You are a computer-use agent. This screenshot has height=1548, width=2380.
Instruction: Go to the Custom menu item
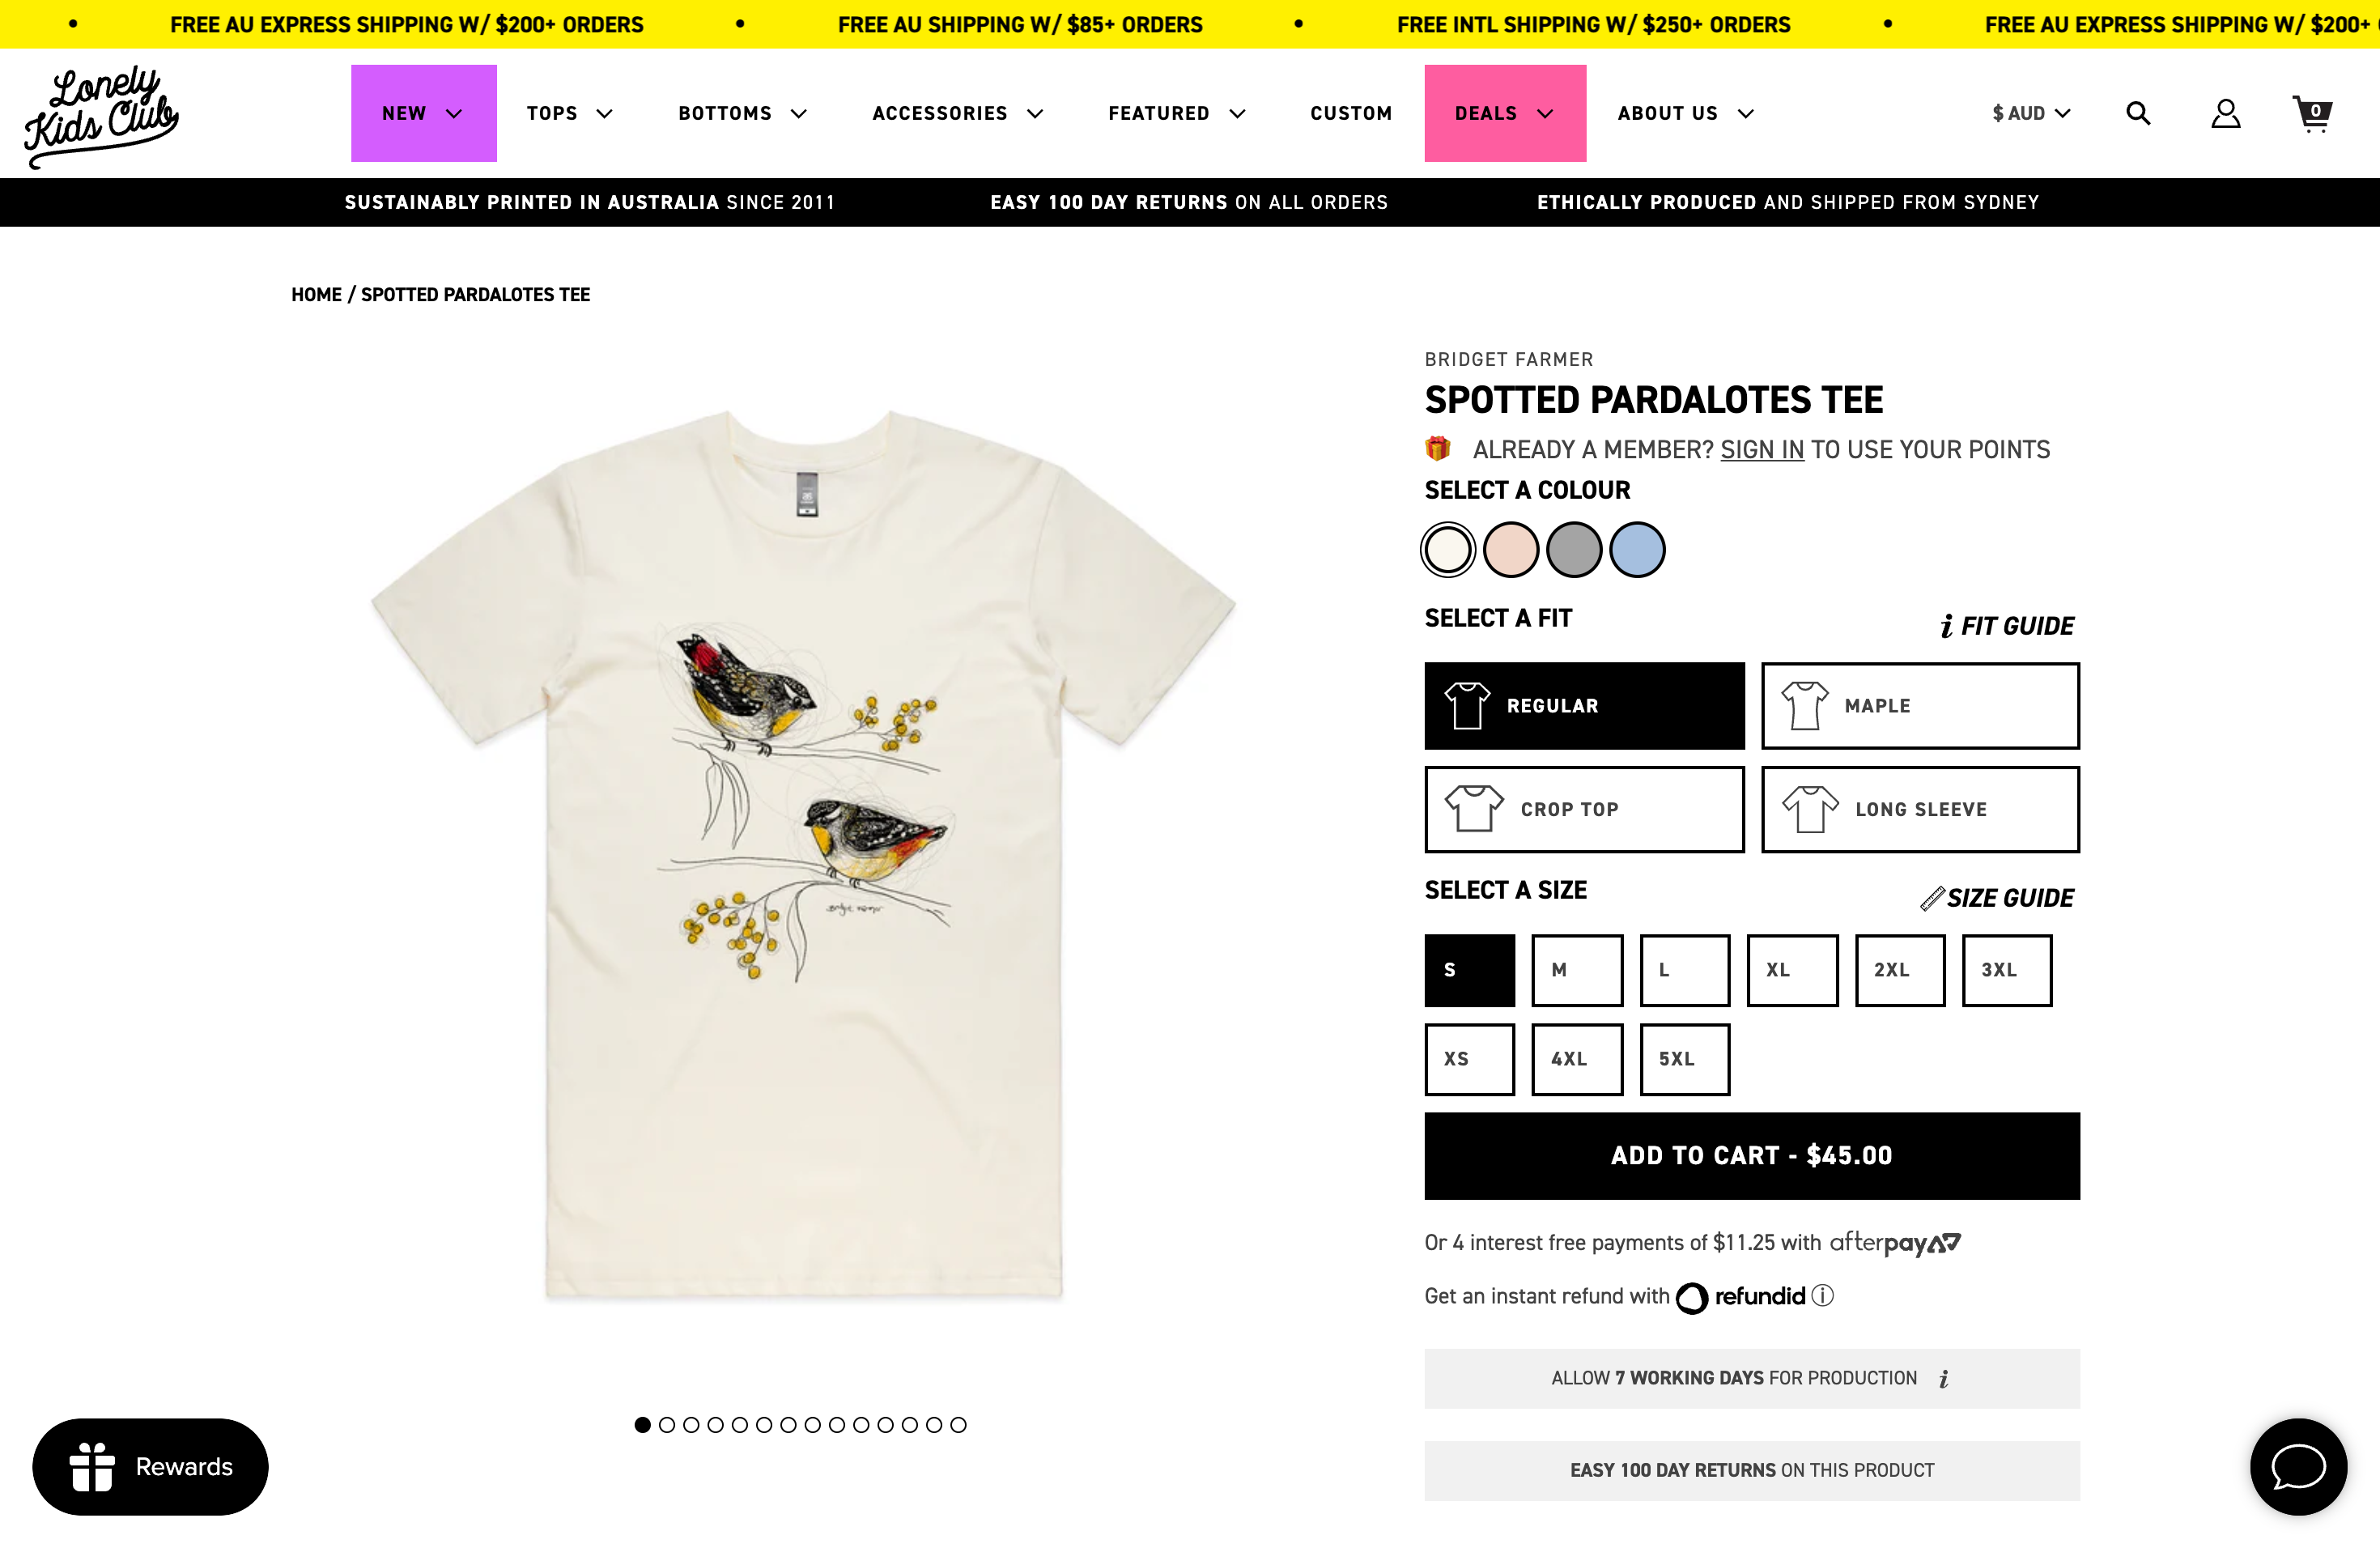point(1351,113)
